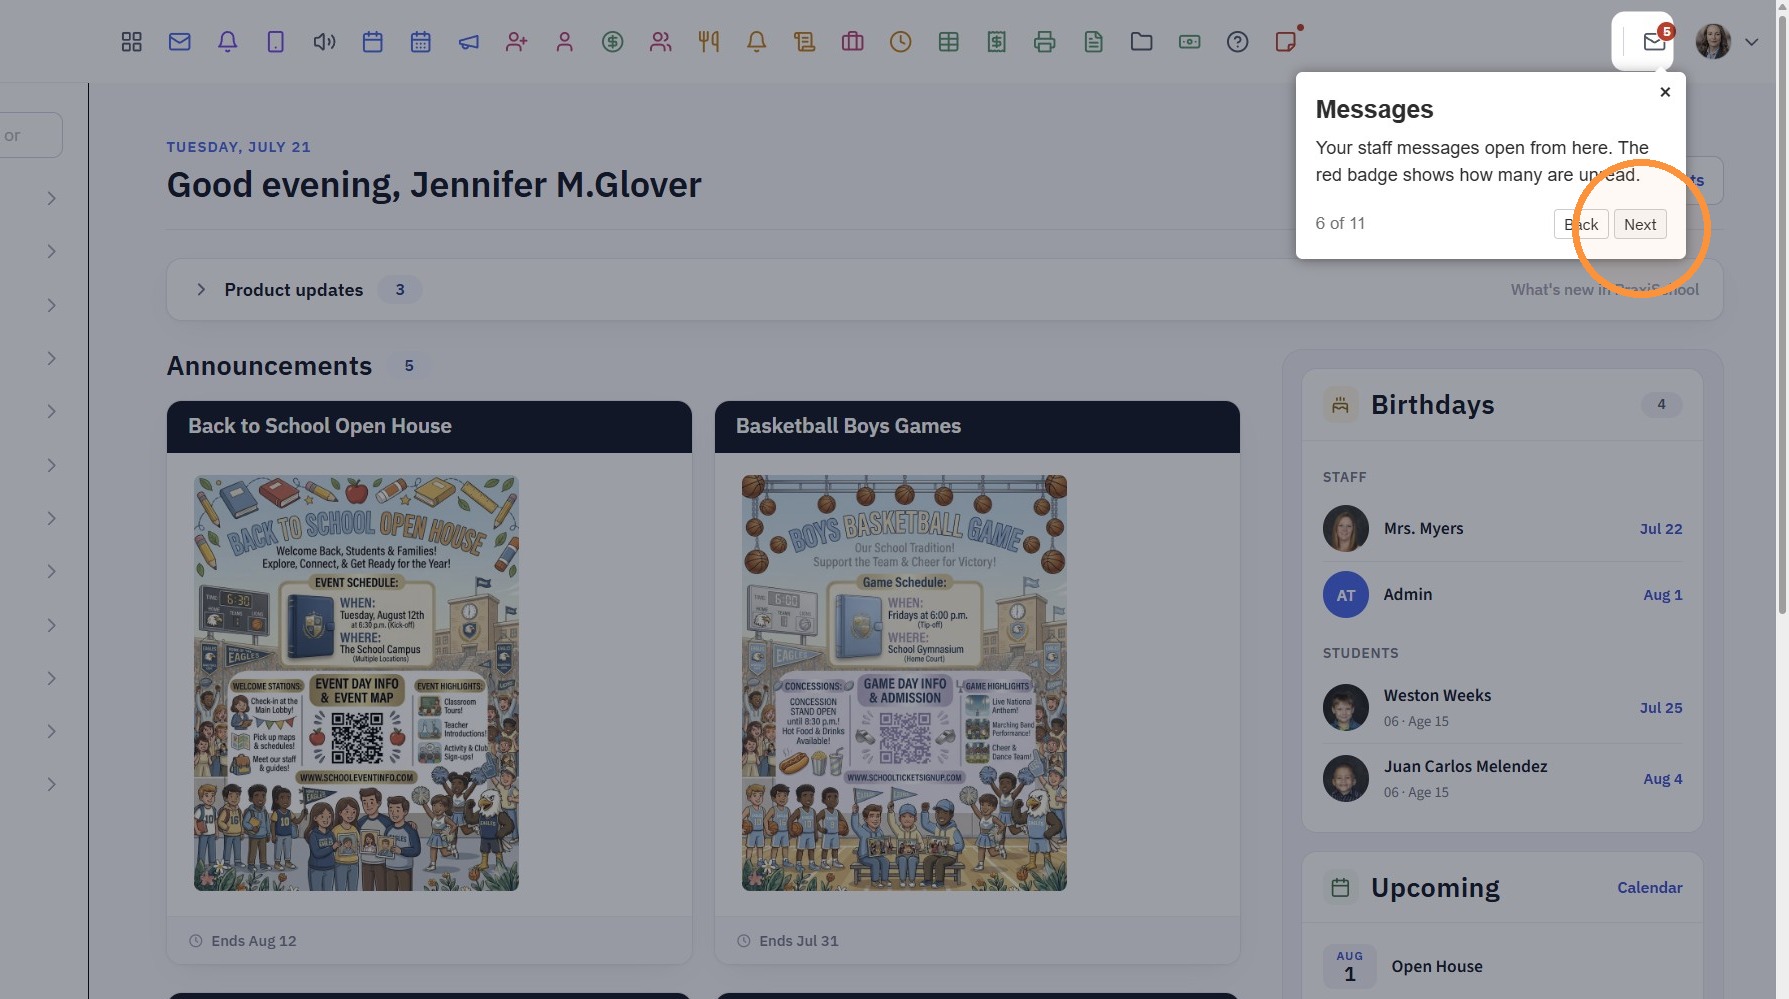View the Back to School Open House flyer
This screenshot has height=999, width=1789.
click(x=356, y=683)
